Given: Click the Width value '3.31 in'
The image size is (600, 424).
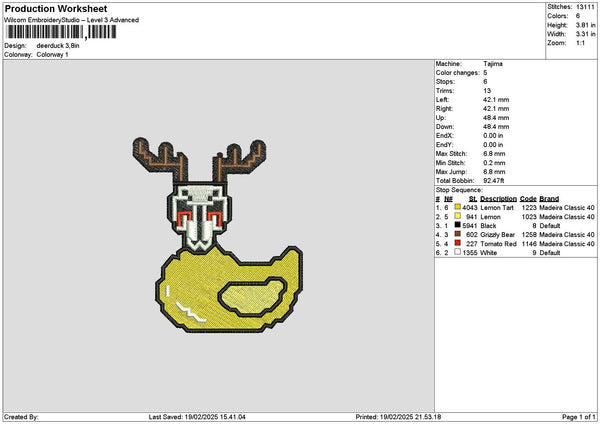Looking at the screenshot, I should coord(585,34).
